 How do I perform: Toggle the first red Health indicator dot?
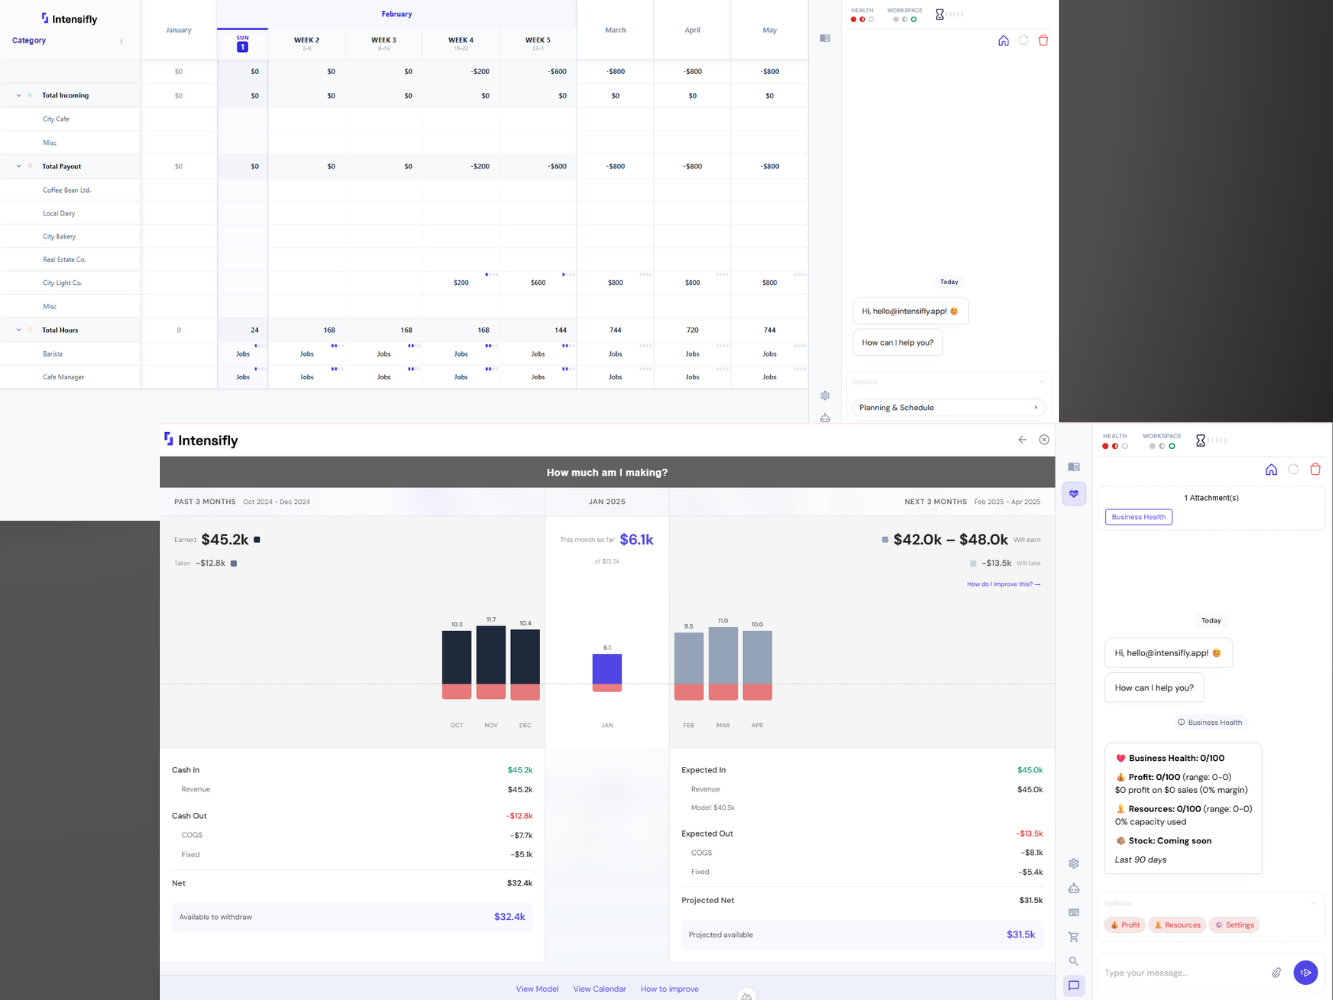(1106, 447)
